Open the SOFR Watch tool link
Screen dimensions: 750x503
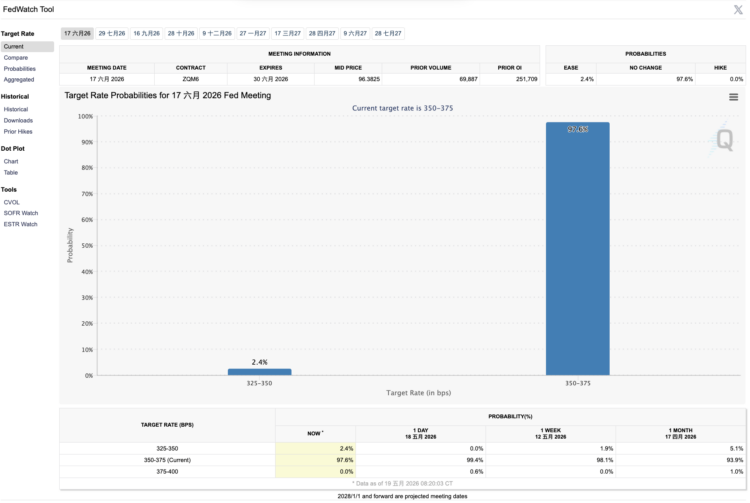tap(21, 213)
